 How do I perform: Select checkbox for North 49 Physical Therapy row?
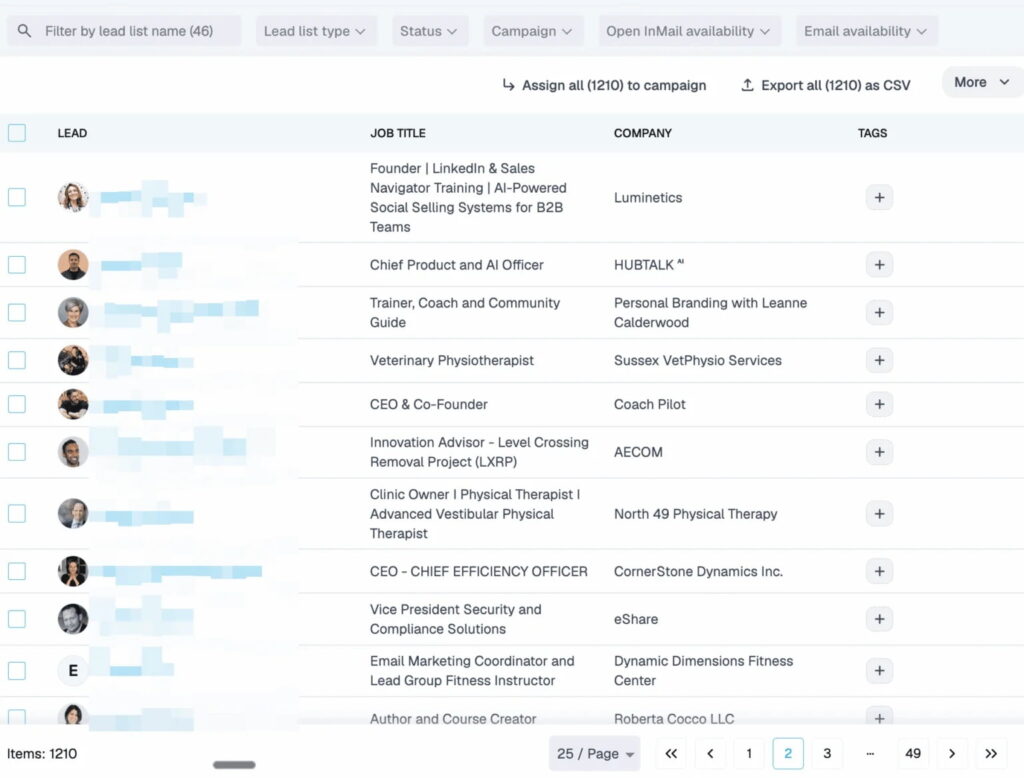click(x=17, y=513)
